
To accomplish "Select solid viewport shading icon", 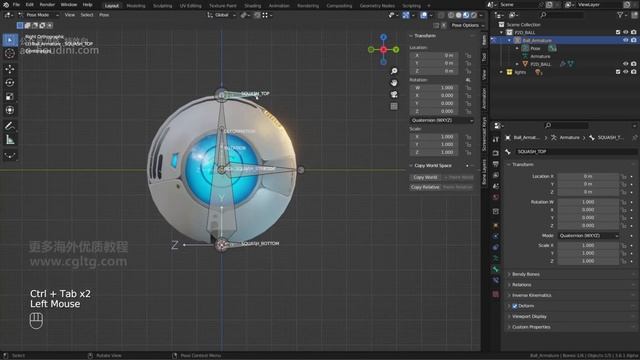I will pos(459,15).
